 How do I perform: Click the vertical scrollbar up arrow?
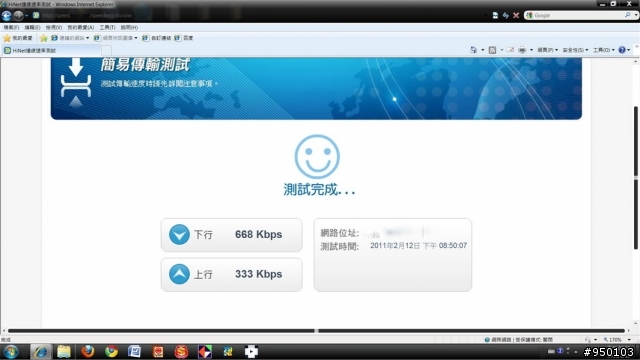(x=636, y=61)
